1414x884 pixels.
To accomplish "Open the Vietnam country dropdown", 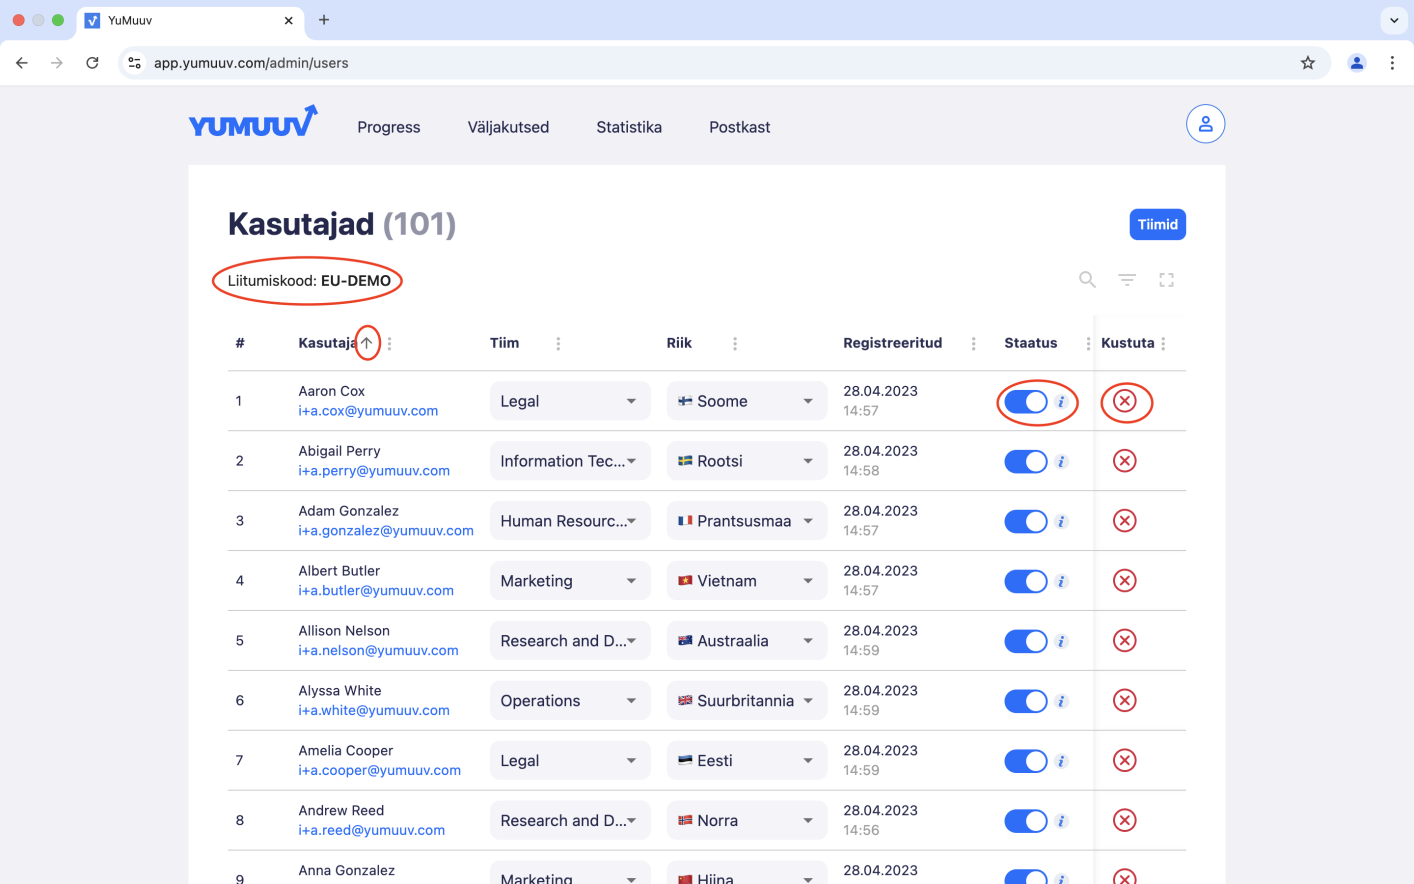I will tap(747, 581).
